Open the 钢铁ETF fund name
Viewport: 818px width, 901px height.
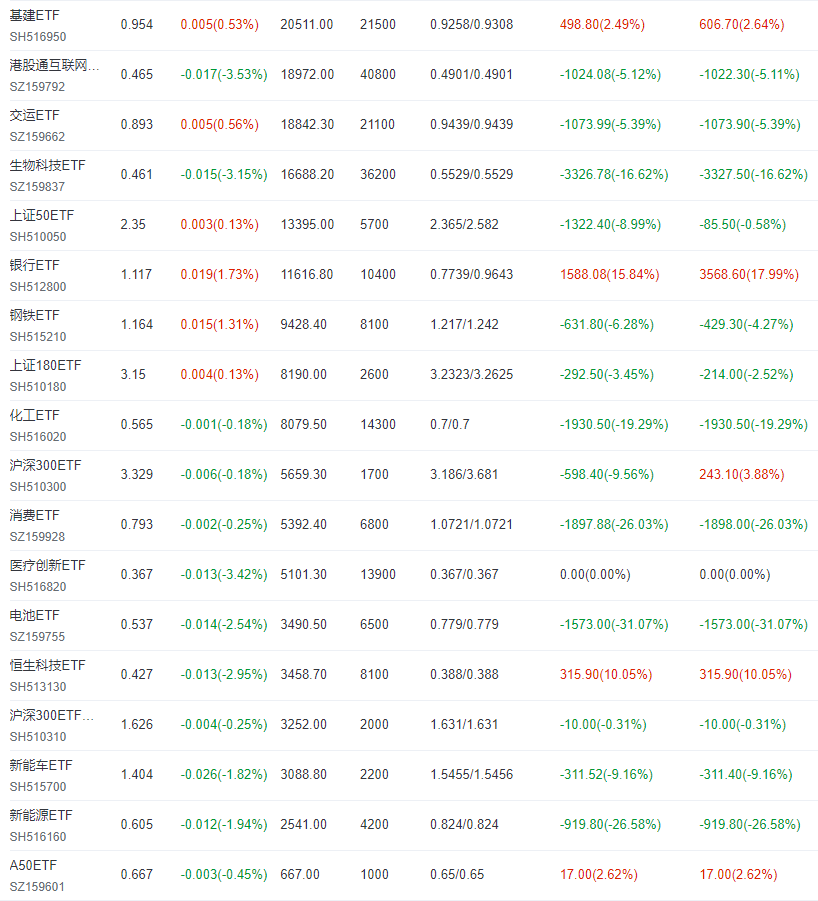pyautogui.click(x=34, y=315)
